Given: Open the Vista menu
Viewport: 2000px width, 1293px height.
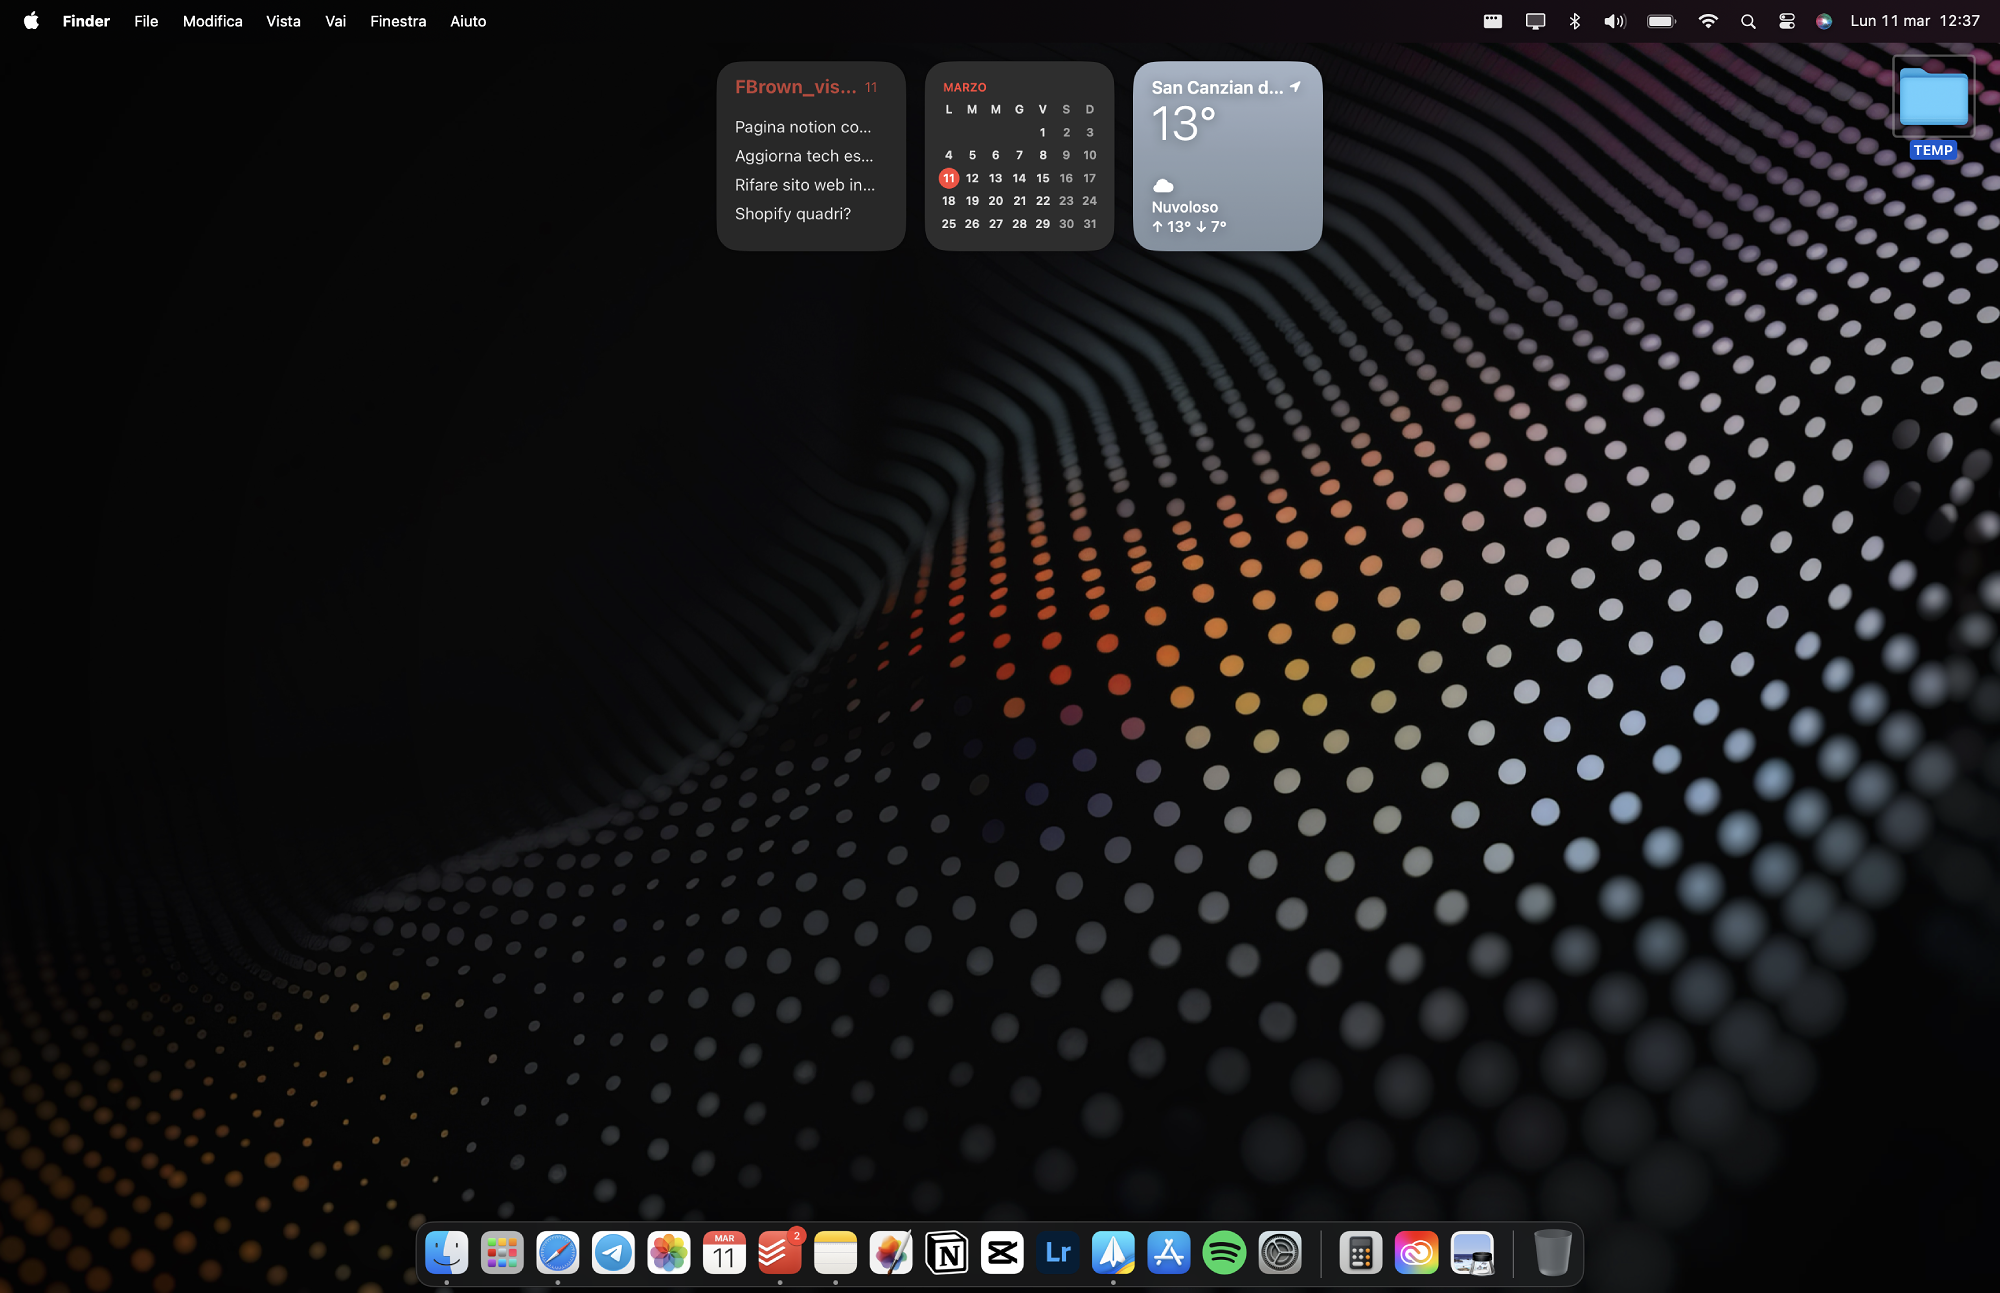Looking at the screenshot, I should pyautogui.click(x=283, y=21).
